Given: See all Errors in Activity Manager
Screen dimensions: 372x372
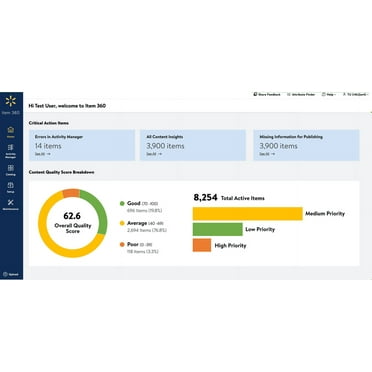Looking at the screenshot, I should 43,154.
